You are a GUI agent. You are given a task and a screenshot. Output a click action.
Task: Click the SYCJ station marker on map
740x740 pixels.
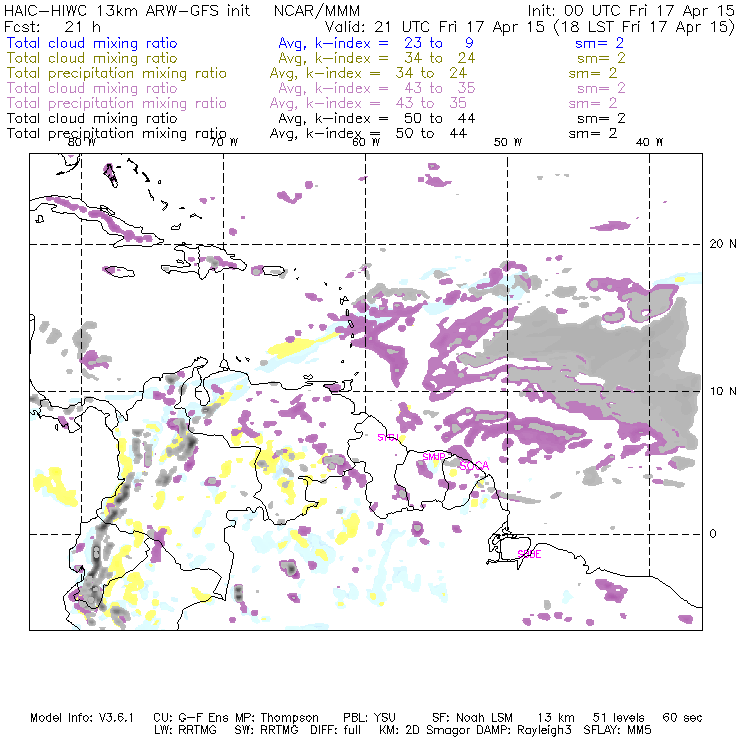[x=388, y=437]
